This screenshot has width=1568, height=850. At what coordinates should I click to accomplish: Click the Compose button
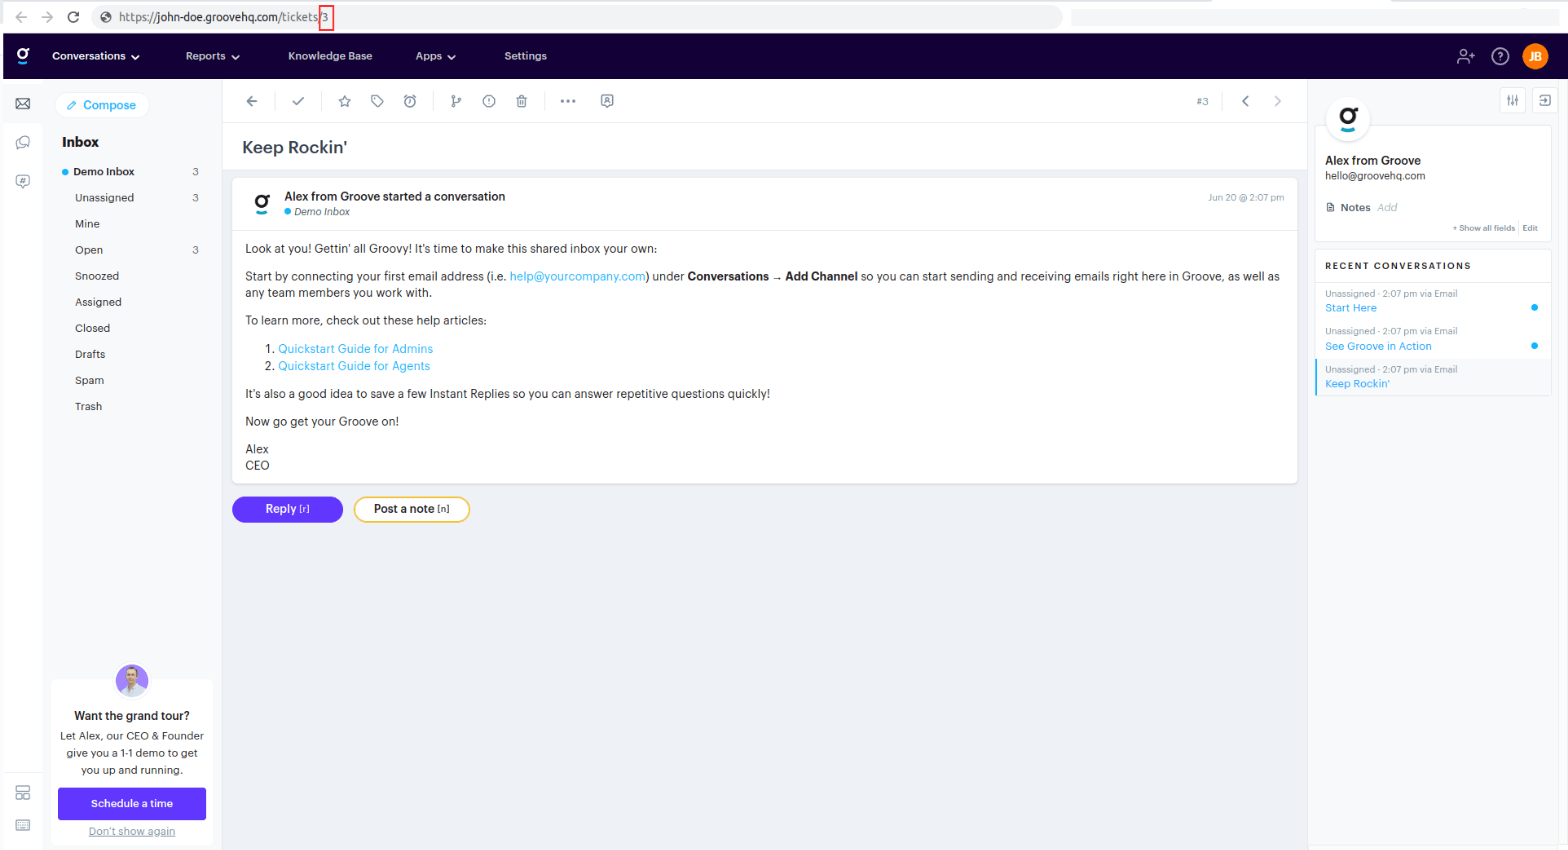[x=102, y=105]
